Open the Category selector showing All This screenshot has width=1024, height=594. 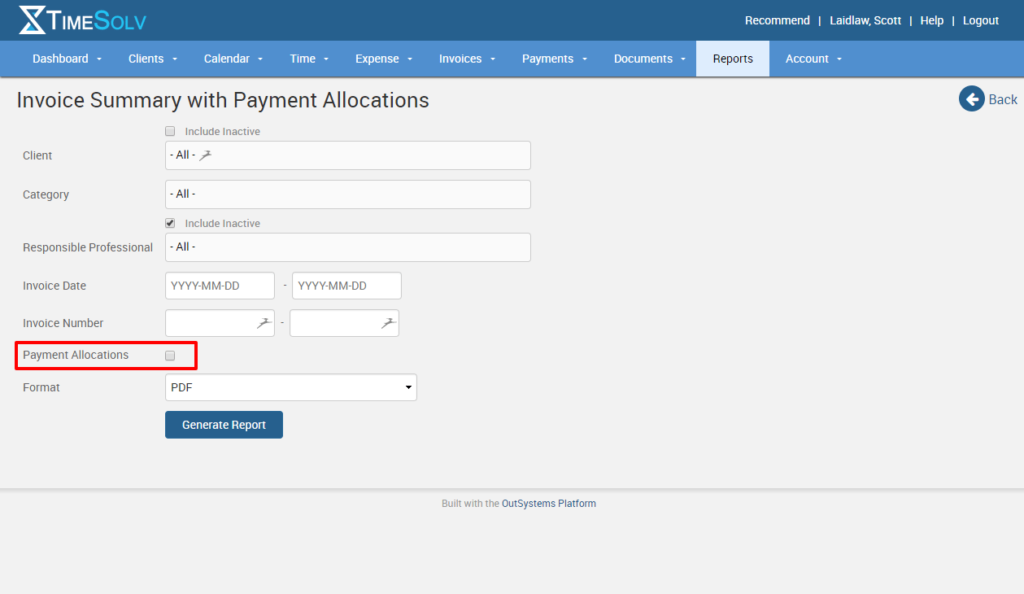[347, 194]
